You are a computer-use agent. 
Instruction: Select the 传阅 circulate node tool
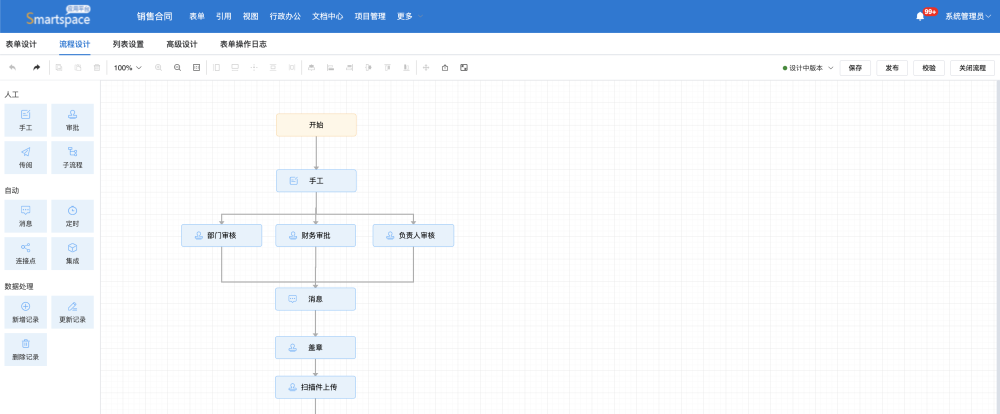pyautogui.click(x=25, y=156)
